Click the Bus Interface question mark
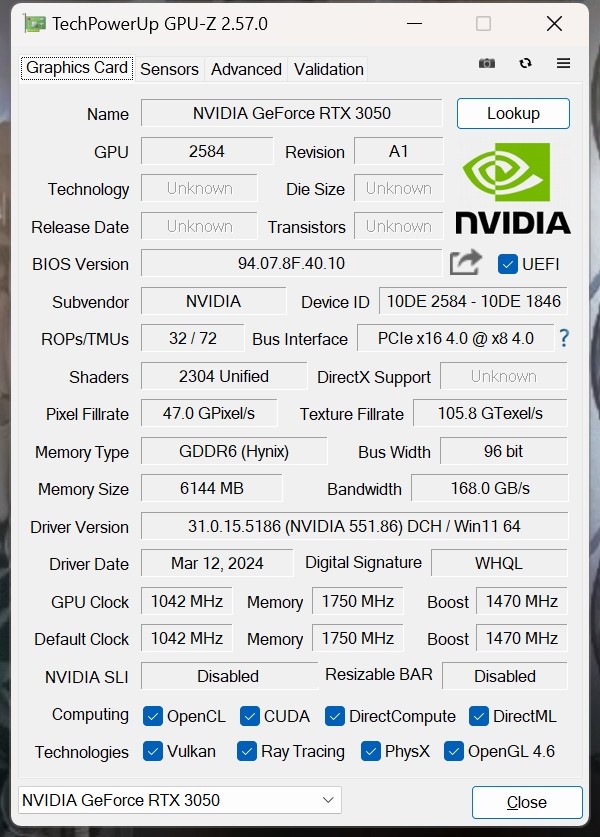Screen dimensions: 600x837 pyautogui.click(x=564, y=338)
